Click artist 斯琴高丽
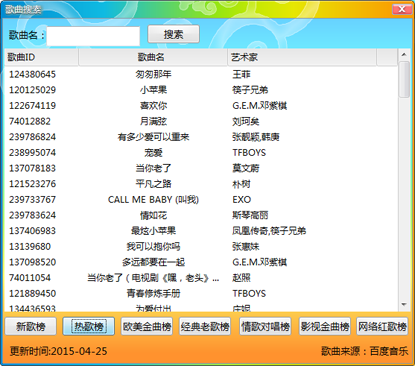This screenshot has width=415, height=366. click(250, 215)
